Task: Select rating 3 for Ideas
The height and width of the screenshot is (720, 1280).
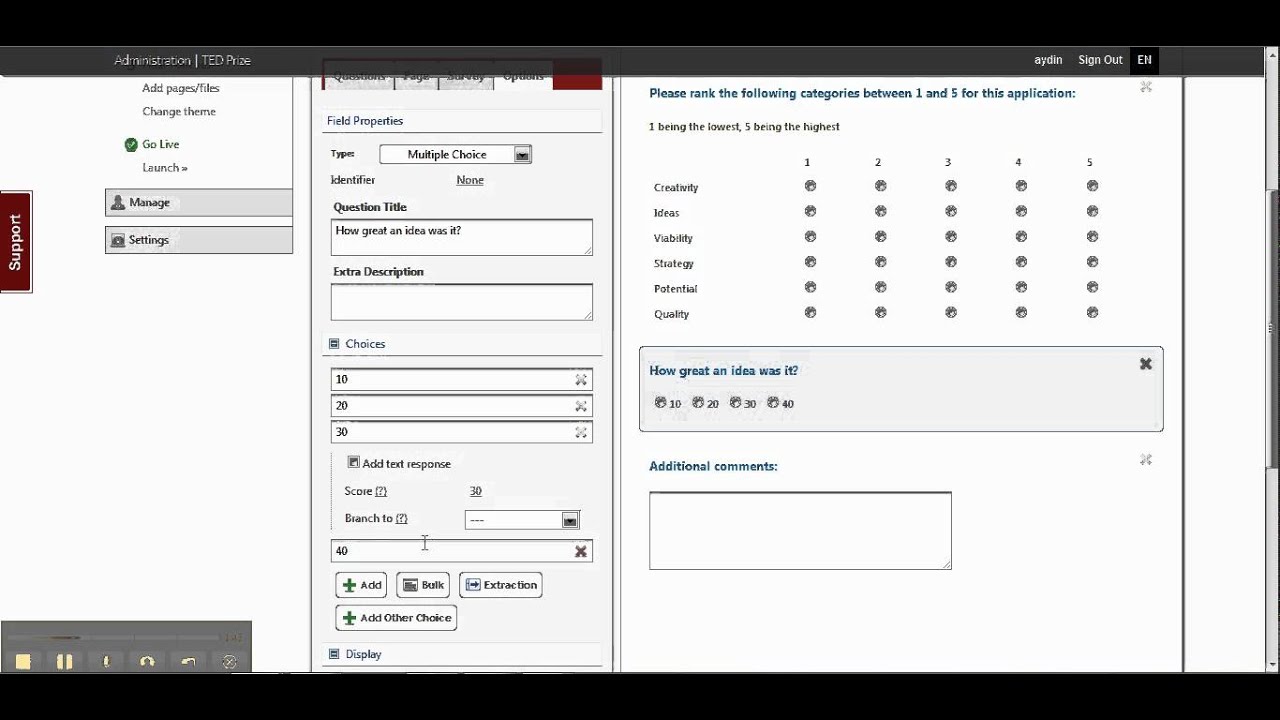Action: click(x=951, y=211)
